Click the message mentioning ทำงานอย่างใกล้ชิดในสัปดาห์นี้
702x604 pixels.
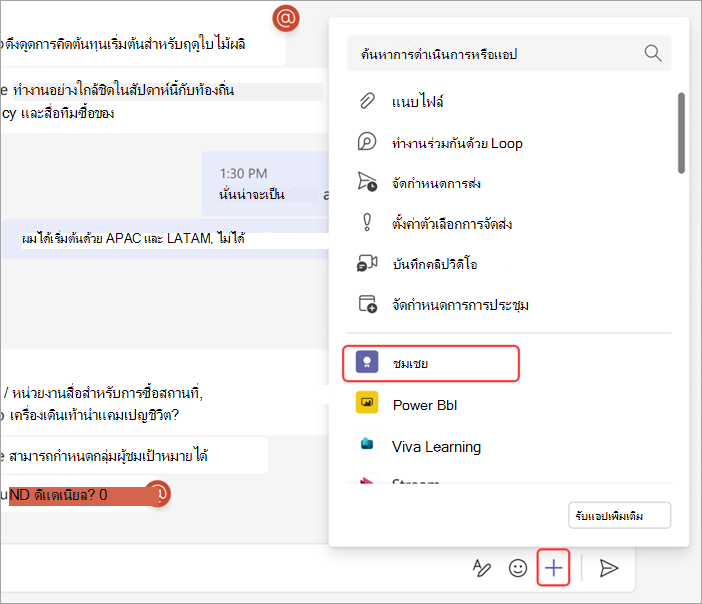[x=164, y=101]
